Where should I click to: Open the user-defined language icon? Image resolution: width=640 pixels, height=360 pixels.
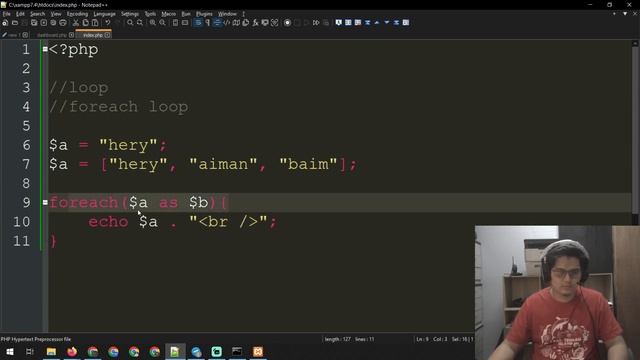click(x=227, y=23)
